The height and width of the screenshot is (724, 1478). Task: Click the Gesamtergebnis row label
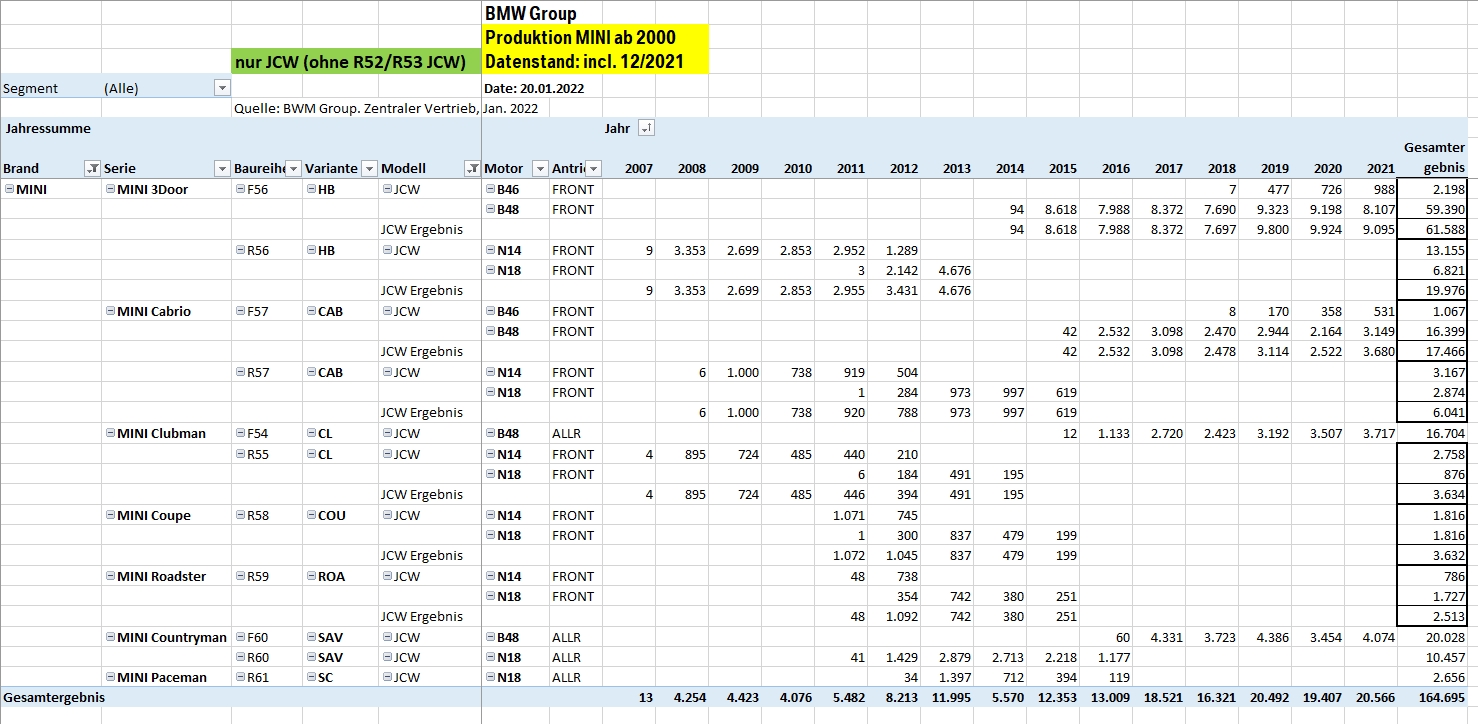coord(54,697)
